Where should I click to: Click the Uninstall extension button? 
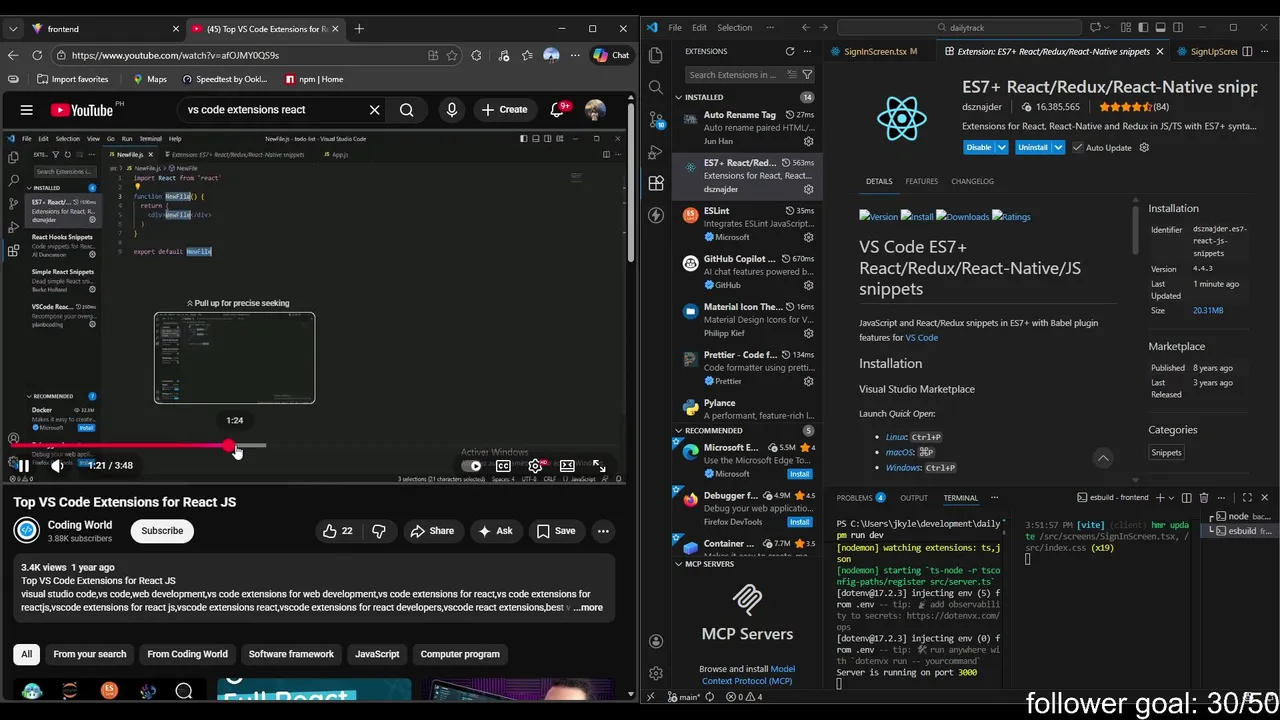(x=1032, y=147)
